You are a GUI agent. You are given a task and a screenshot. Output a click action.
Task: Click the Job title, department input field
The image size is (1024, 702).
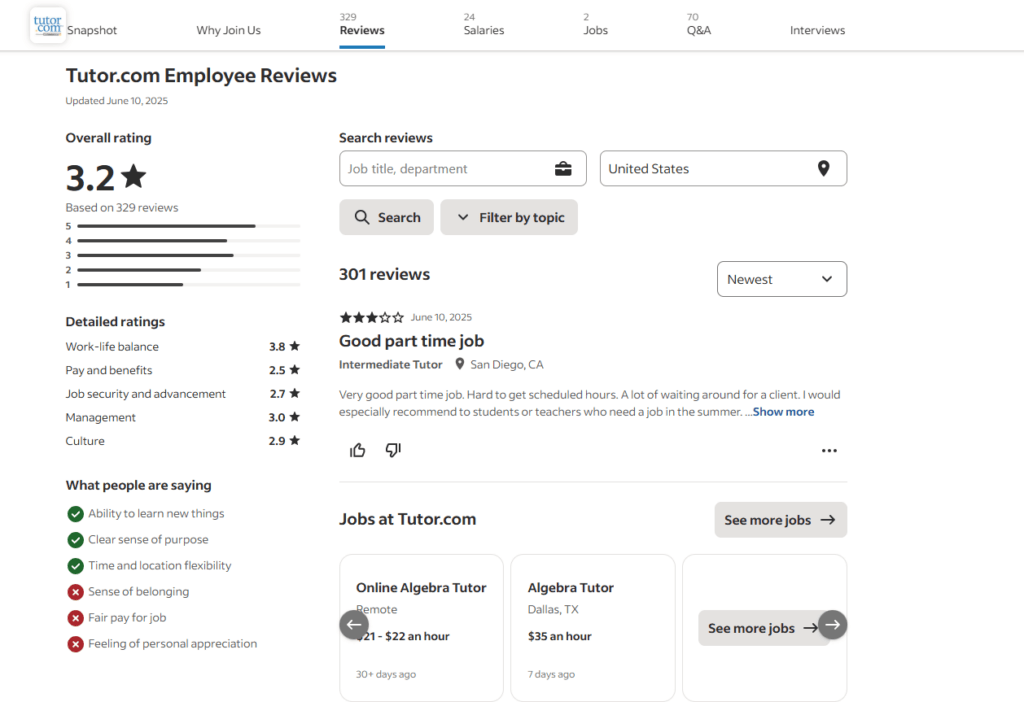coord(445,169)
